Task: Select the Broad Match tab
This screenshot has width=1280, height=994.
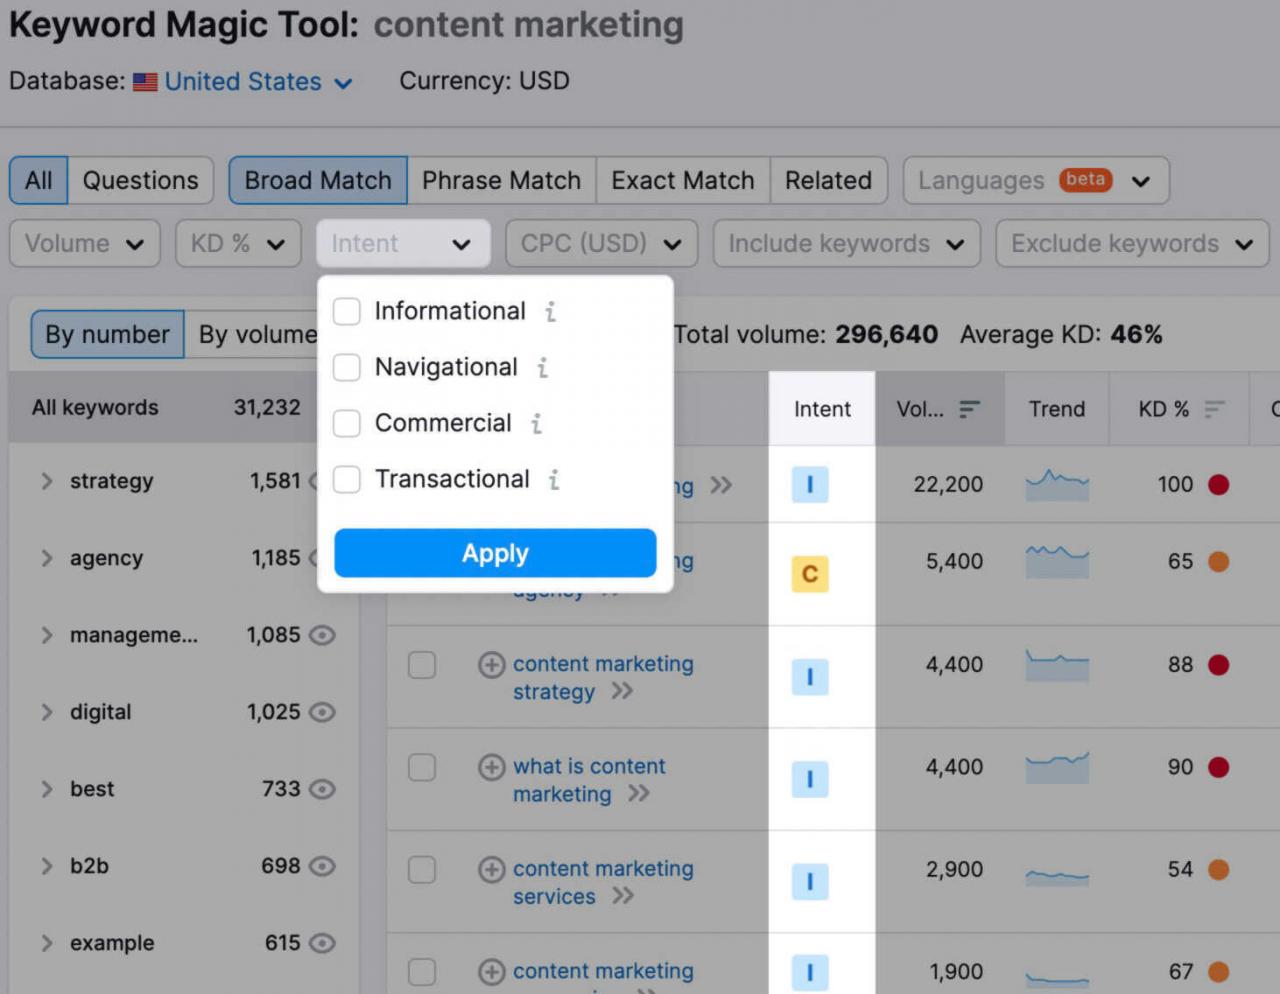Action: 318,180
